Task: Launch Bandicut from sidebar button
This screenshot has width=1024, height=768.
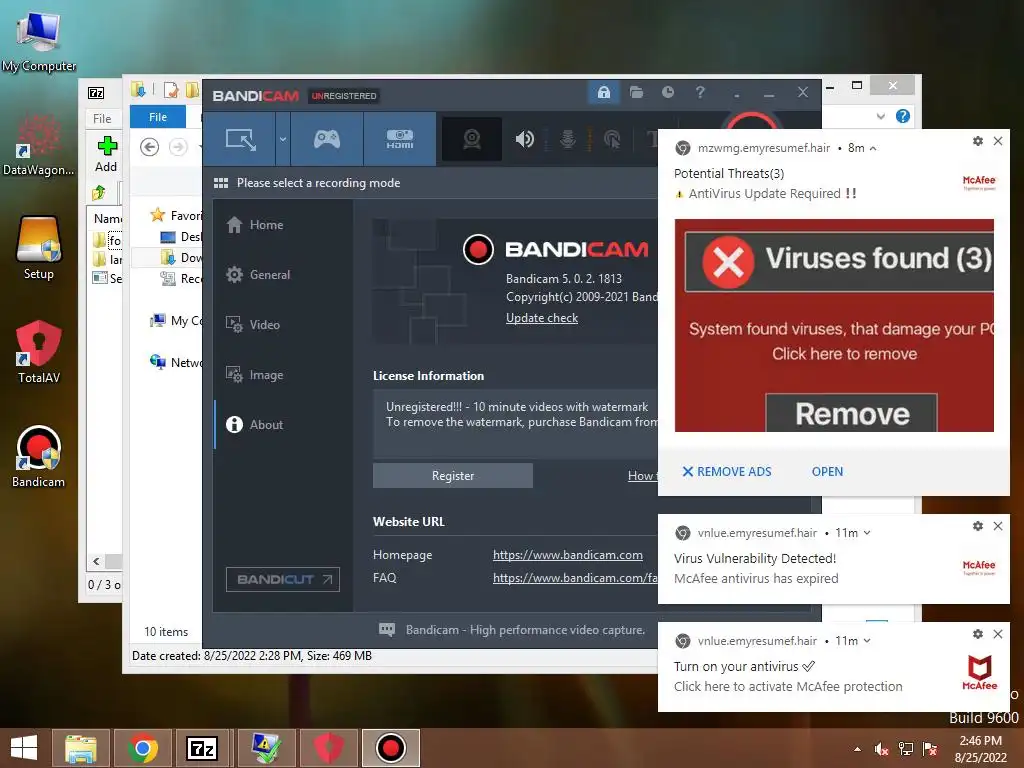Action: pyautogui.click(x=283, y=579)
